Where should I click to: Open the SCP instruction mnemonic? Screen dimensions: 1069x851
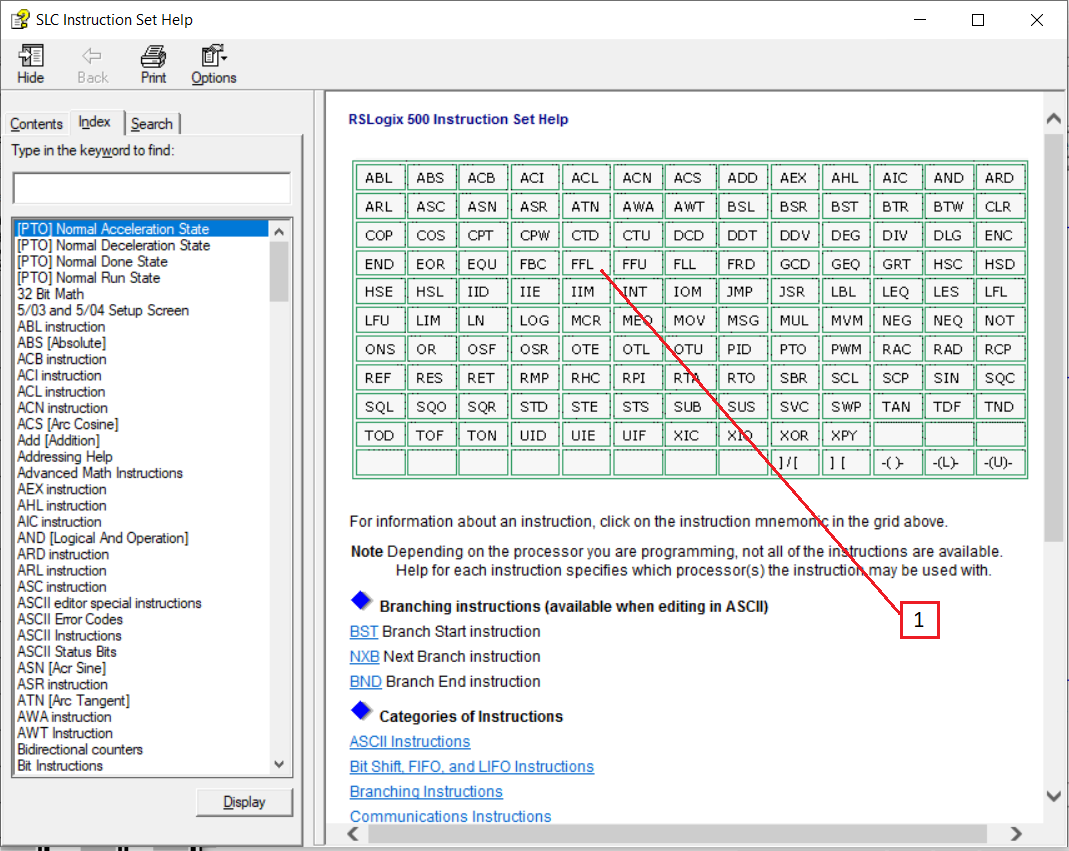(896, 378)
